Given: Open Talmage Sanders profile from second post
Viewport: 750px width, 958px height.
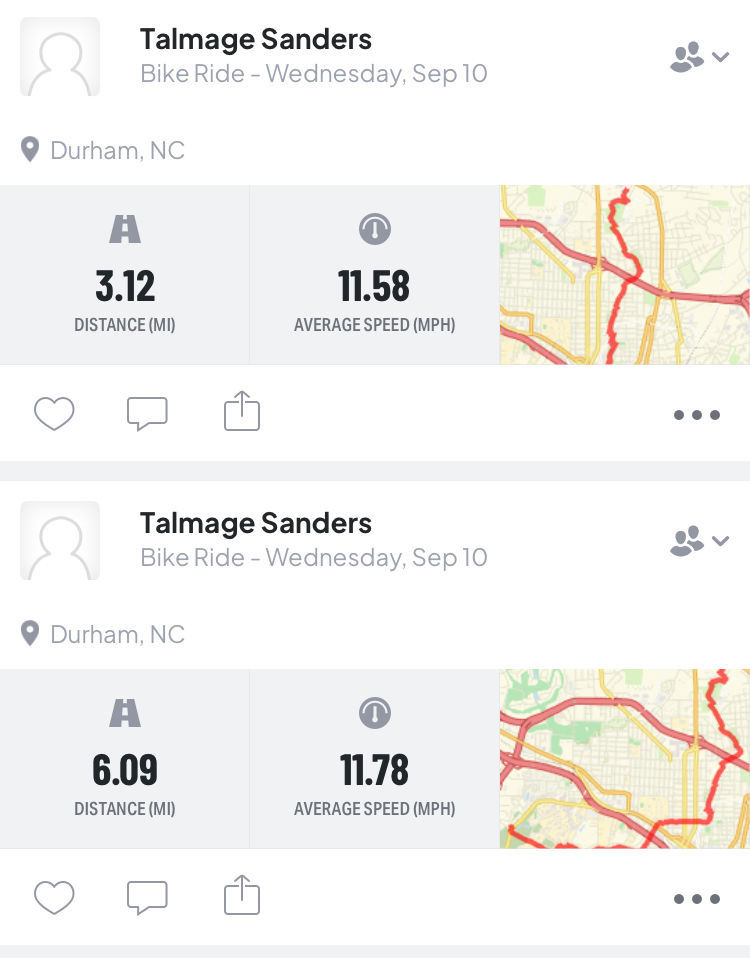Looking at the screenshot, I should [x=255, y=523].
